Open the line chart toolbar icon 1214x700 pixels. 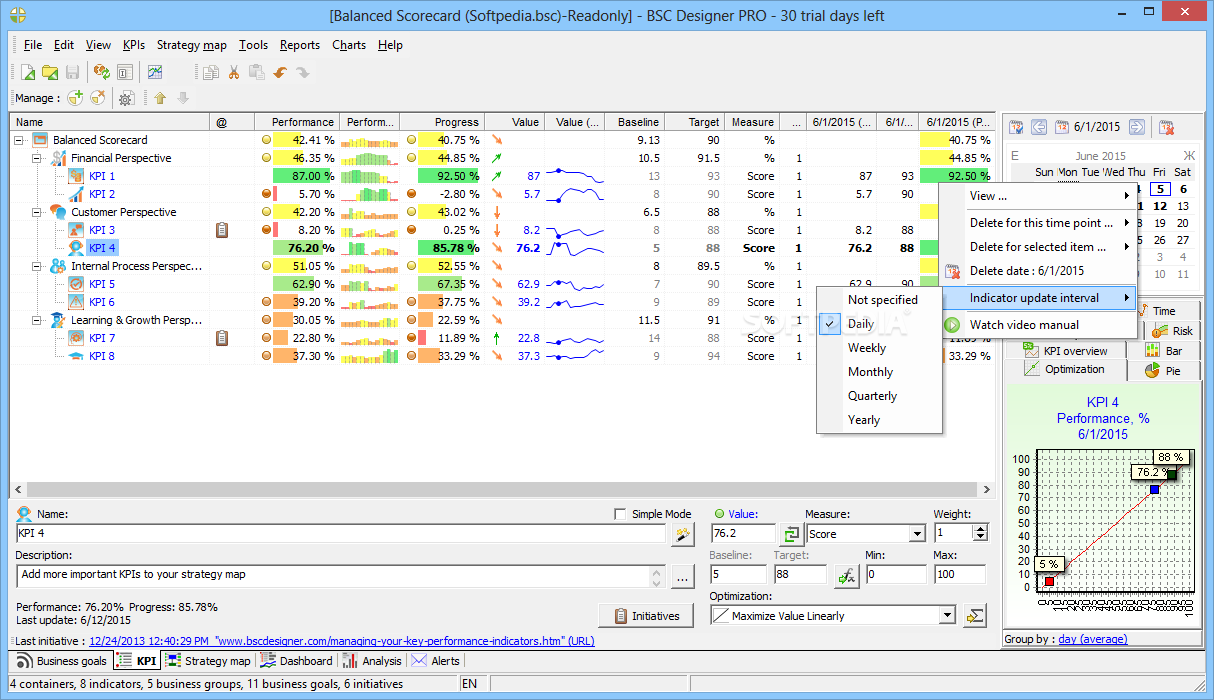pyautogui.click(x=155, y=72)
